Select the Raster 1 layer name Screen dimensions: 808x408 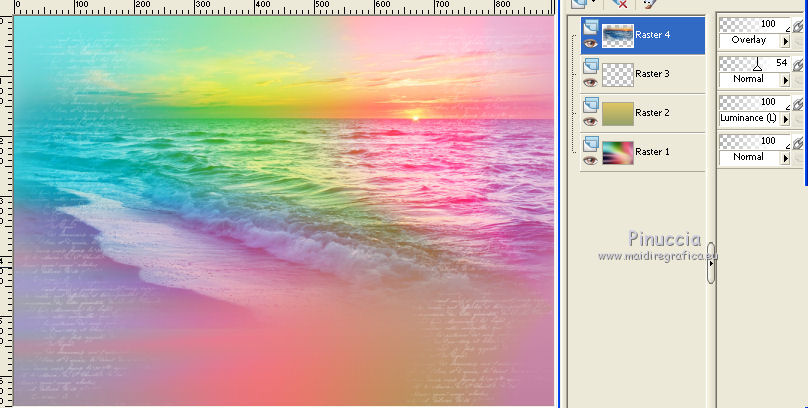pyautogui.click(x=652, y=152)
